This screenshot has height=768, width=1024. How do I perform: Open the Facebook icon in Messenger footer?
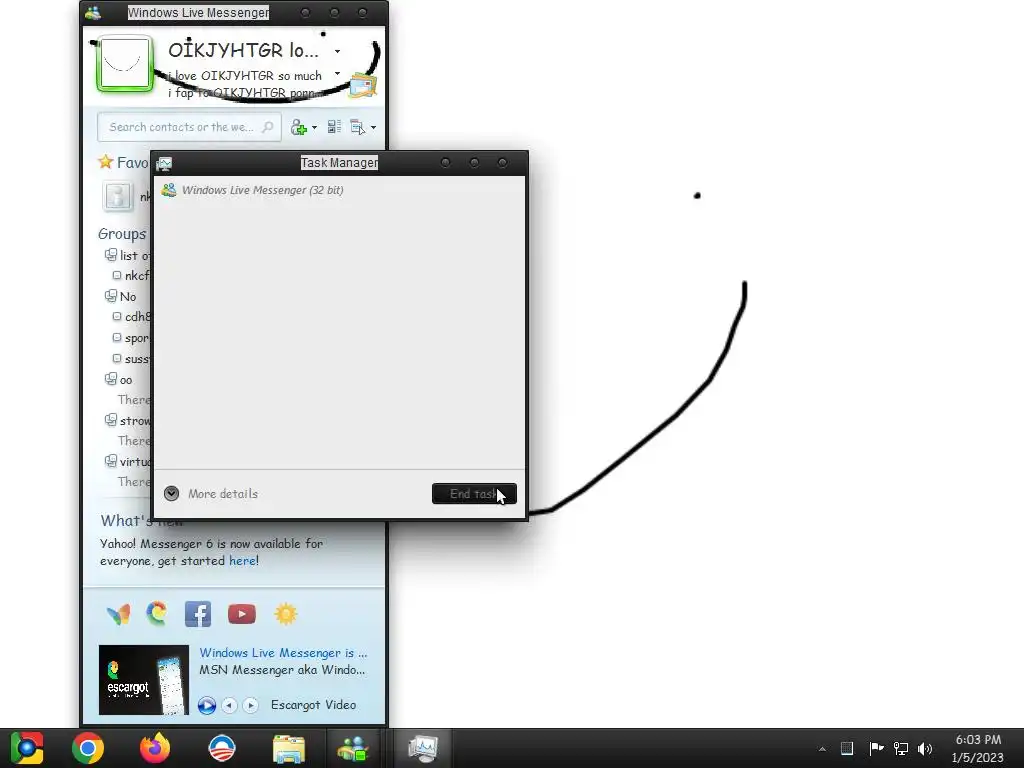click(x=198, y=614)
